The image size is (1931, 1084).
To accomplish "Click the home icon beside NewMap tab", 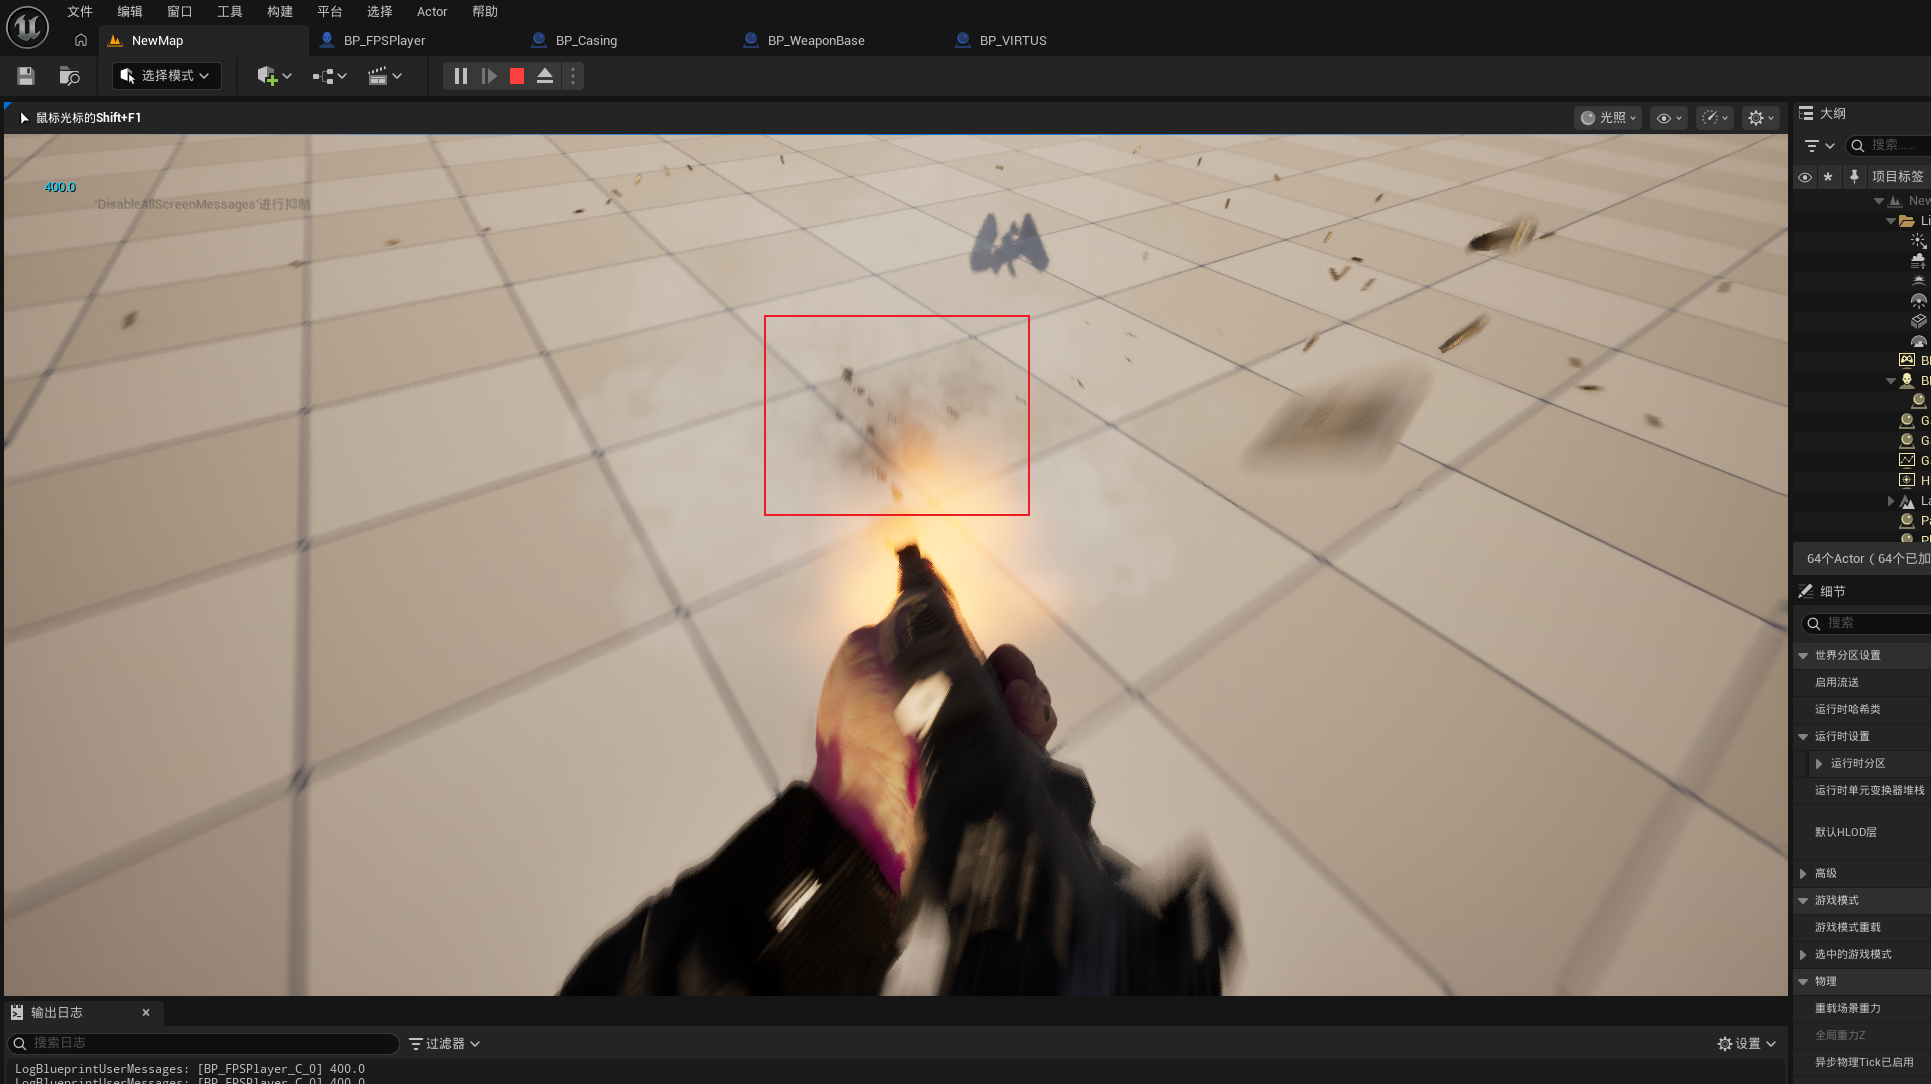I will pyautogui.click(x=81, y=40).
